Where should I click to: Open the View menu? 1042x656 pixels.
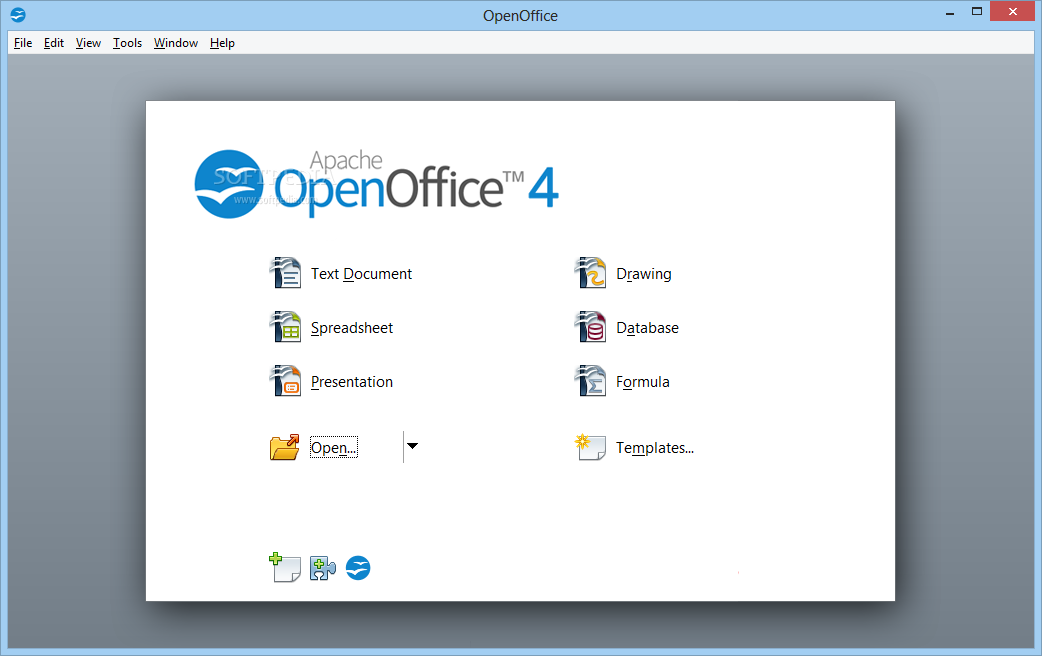[x=88, y=43]
